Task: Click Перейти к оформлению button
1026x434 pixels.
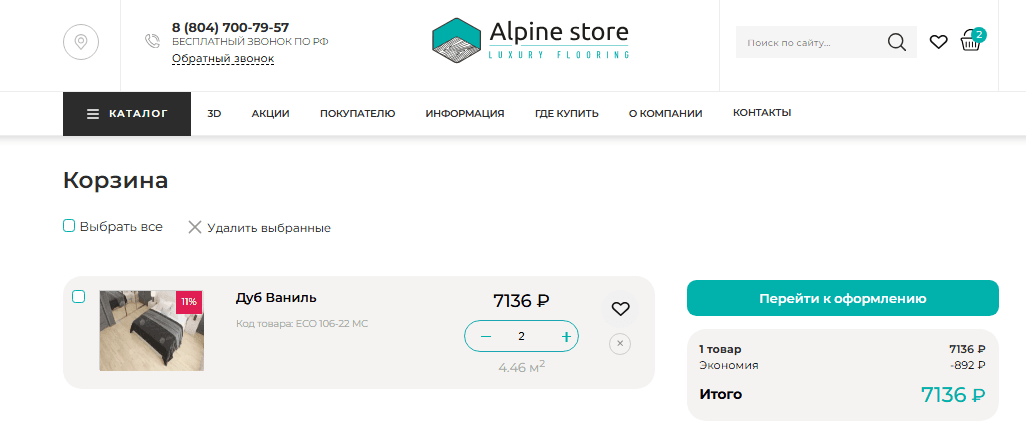Action: (x=842, y=298)
